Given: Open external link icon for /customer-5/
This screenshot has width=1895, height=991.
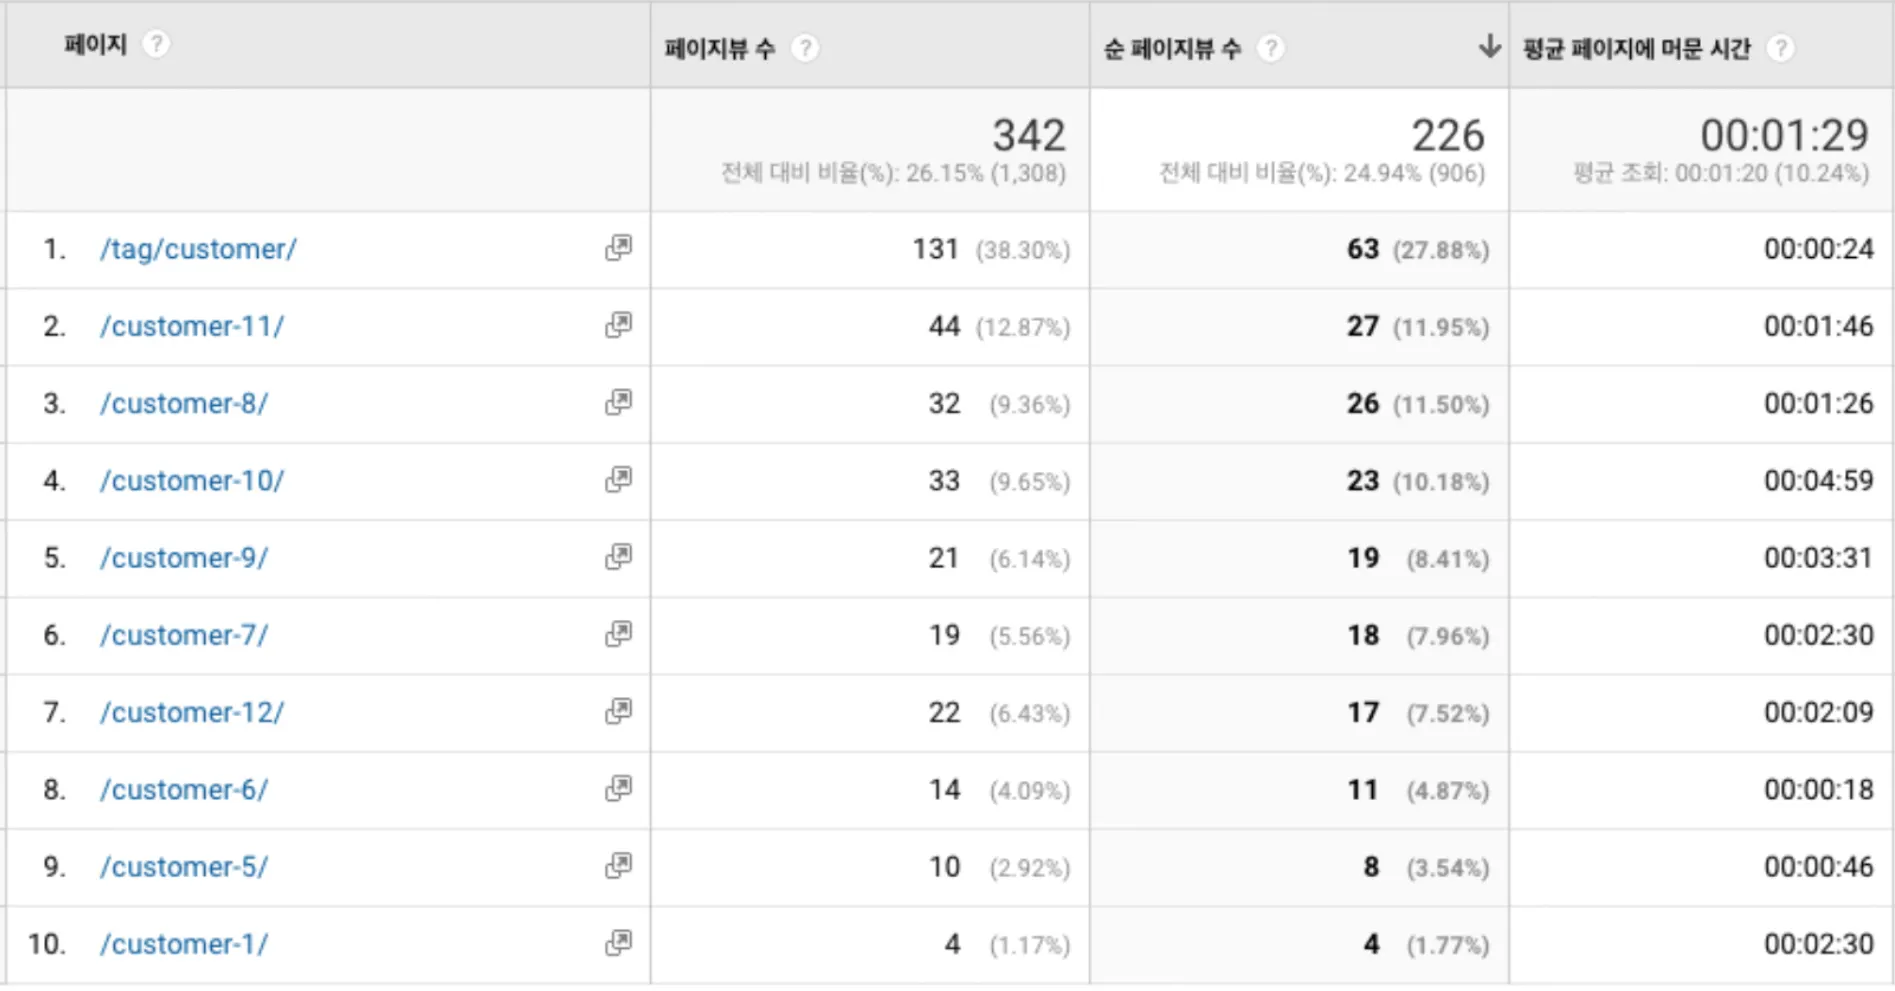Looking at the screenshot, I should 619,865.
